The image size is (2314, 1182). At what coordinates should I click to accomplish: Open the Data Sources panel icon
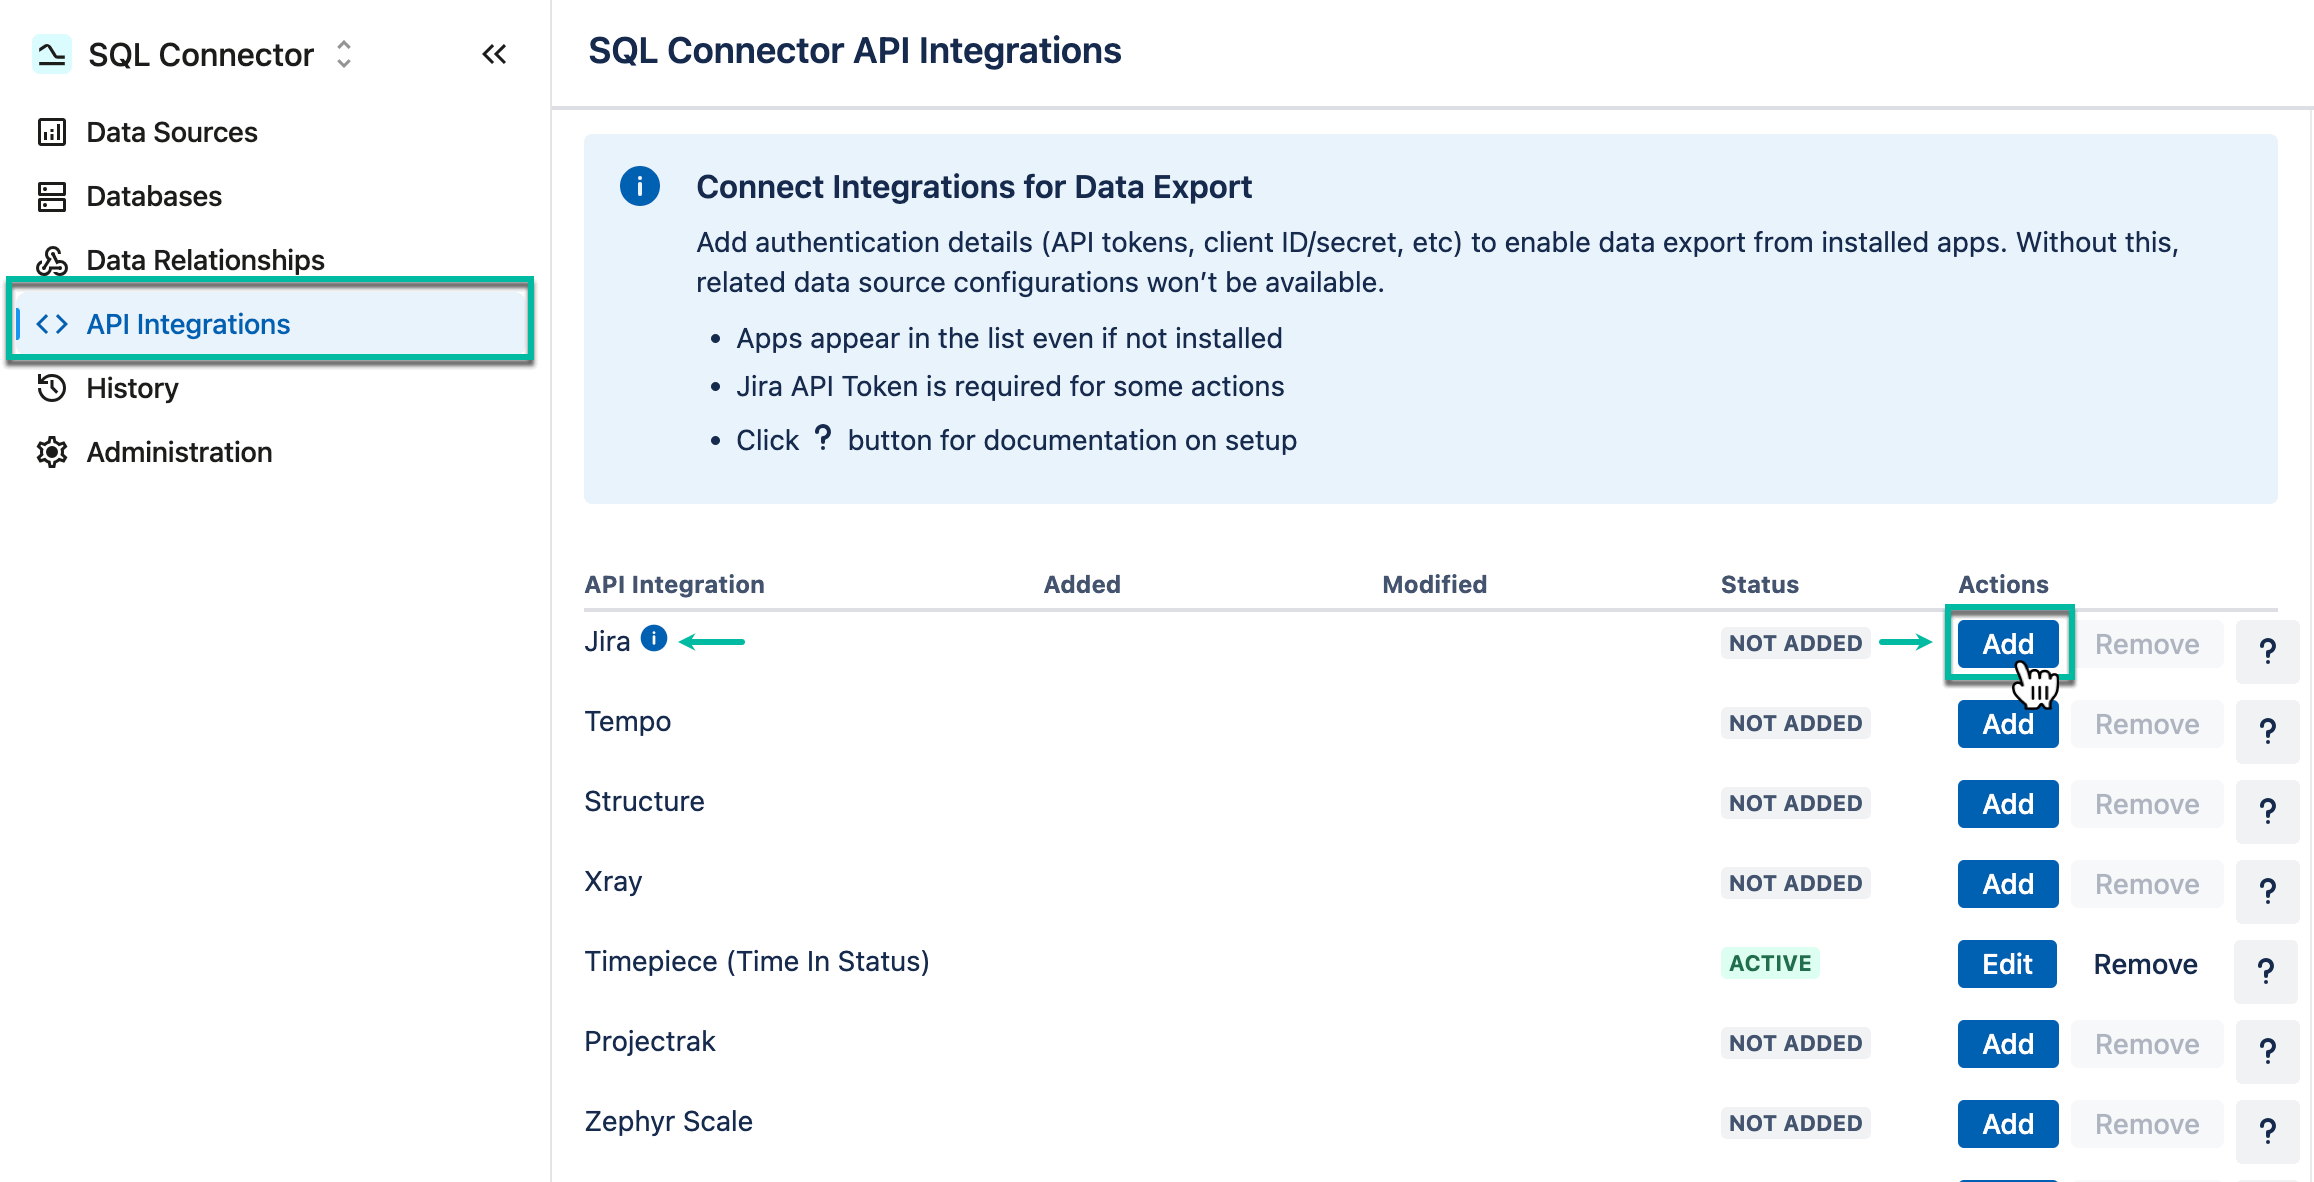click(x=52, y=131)
